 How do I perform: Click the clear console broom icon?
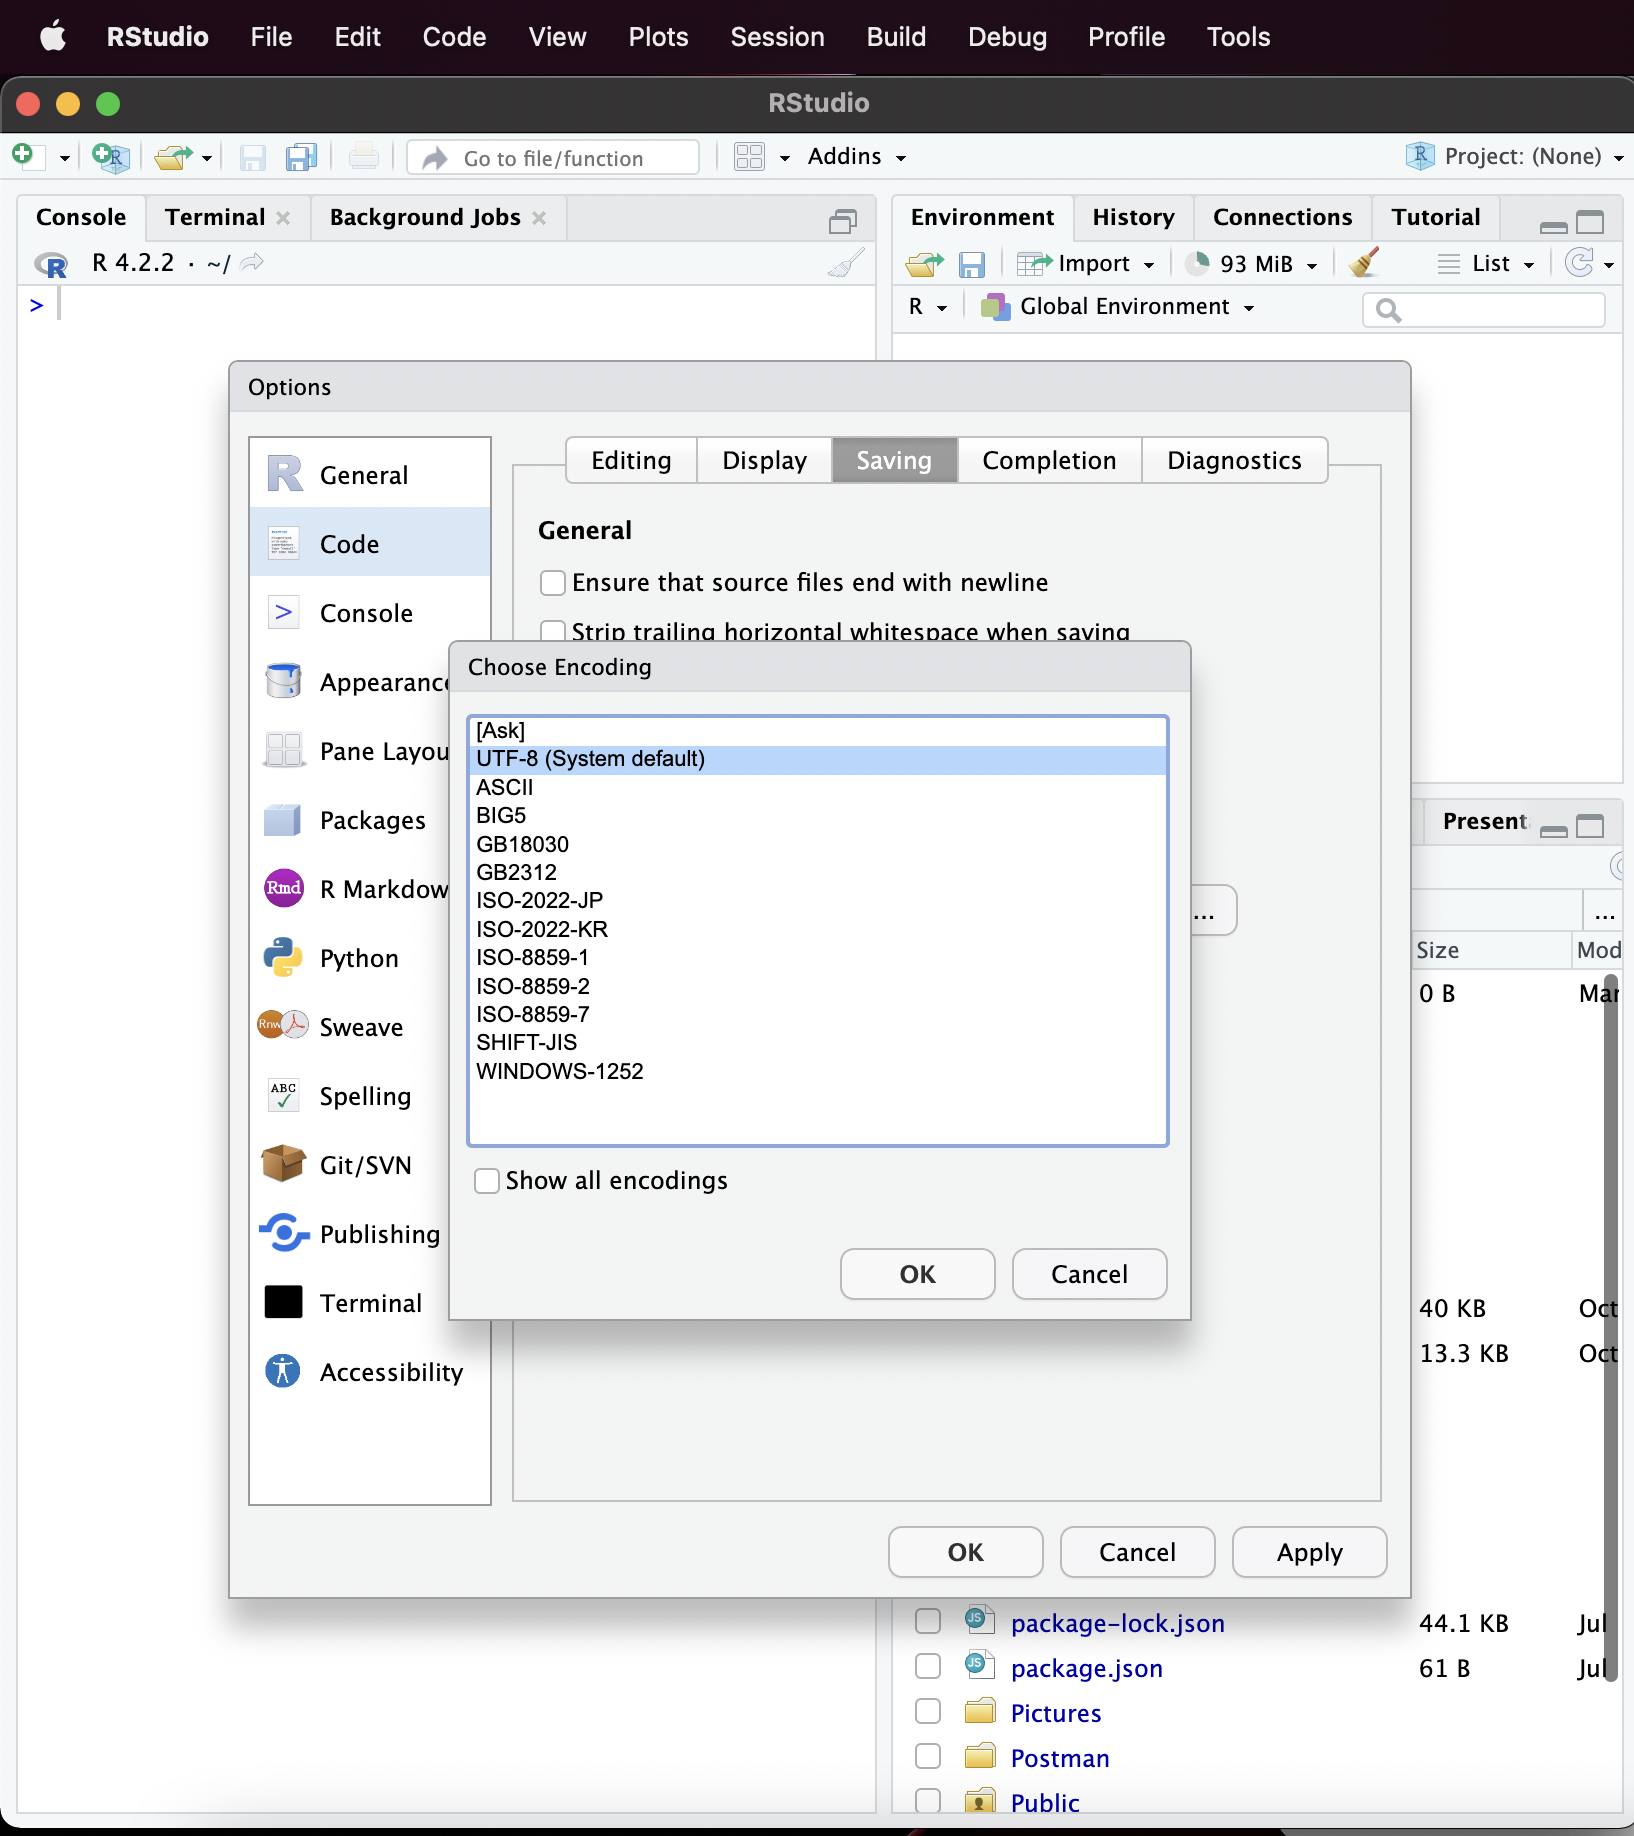[x=846, y=263]
